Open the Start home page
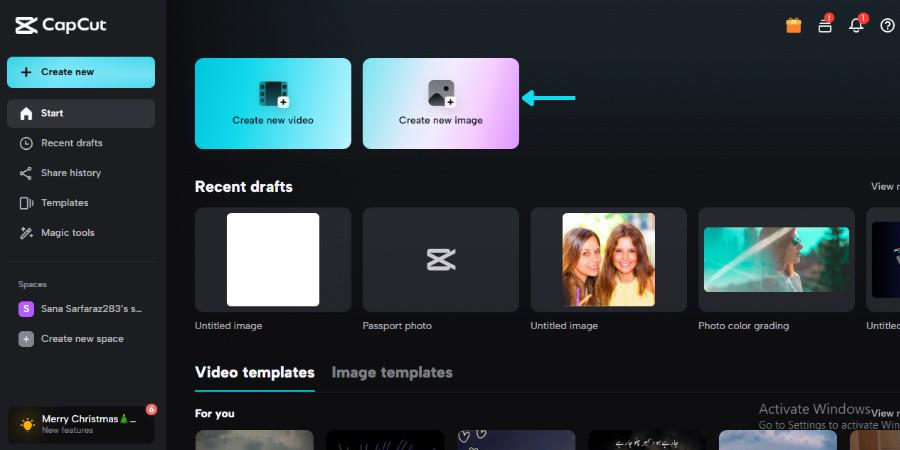Viewport: 900px width, 450px height. tap(81, 114)
